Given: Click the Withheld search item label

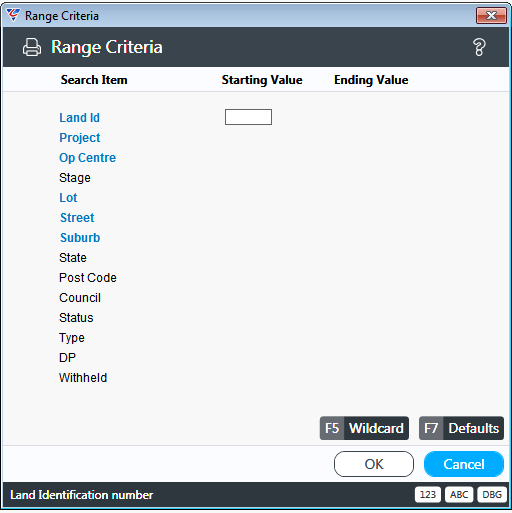Looking at the screenshot, I should point(83,378).
